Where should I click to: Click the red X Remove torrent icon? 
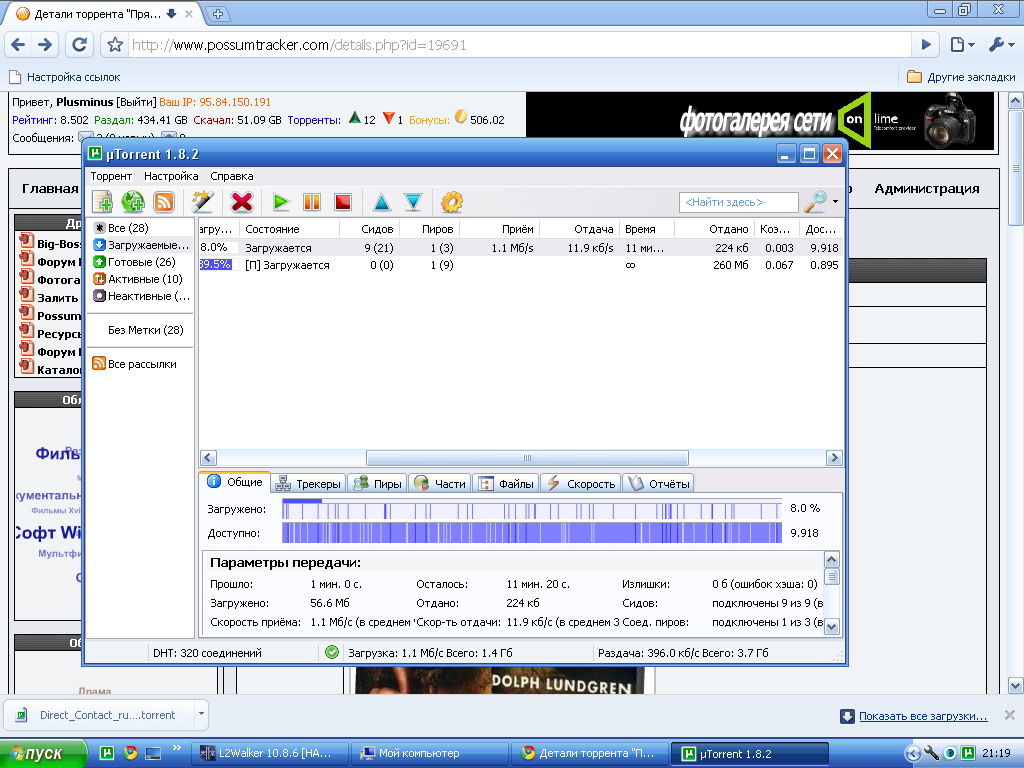(242, 202)
